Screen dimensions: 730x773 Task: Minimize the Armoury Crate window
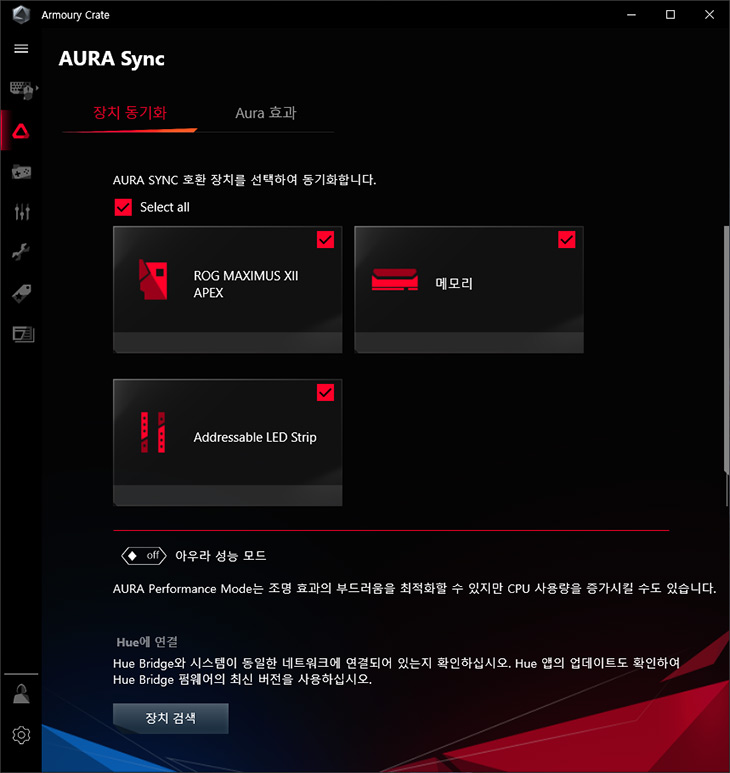click(631, 15)
